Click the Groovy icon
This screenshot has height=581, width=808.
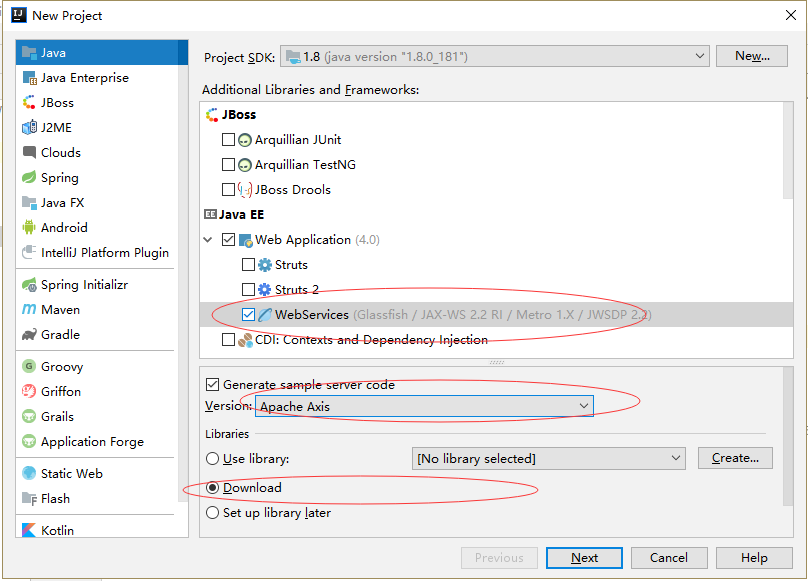pyautogui.click(x=29, y=367)
